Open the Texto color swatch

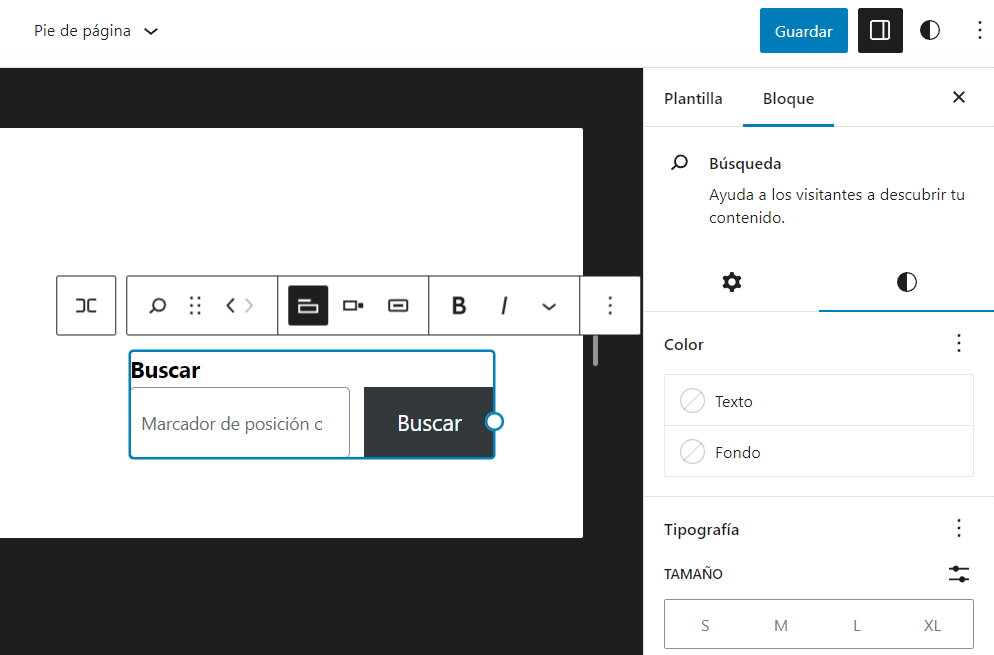coord(818,401)
